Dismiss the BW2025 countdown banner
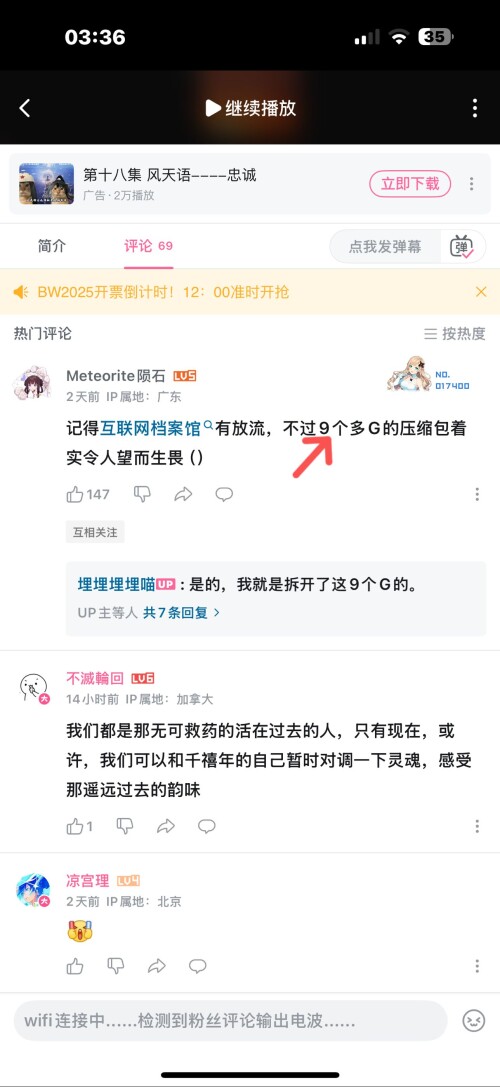 pos(481,292)
